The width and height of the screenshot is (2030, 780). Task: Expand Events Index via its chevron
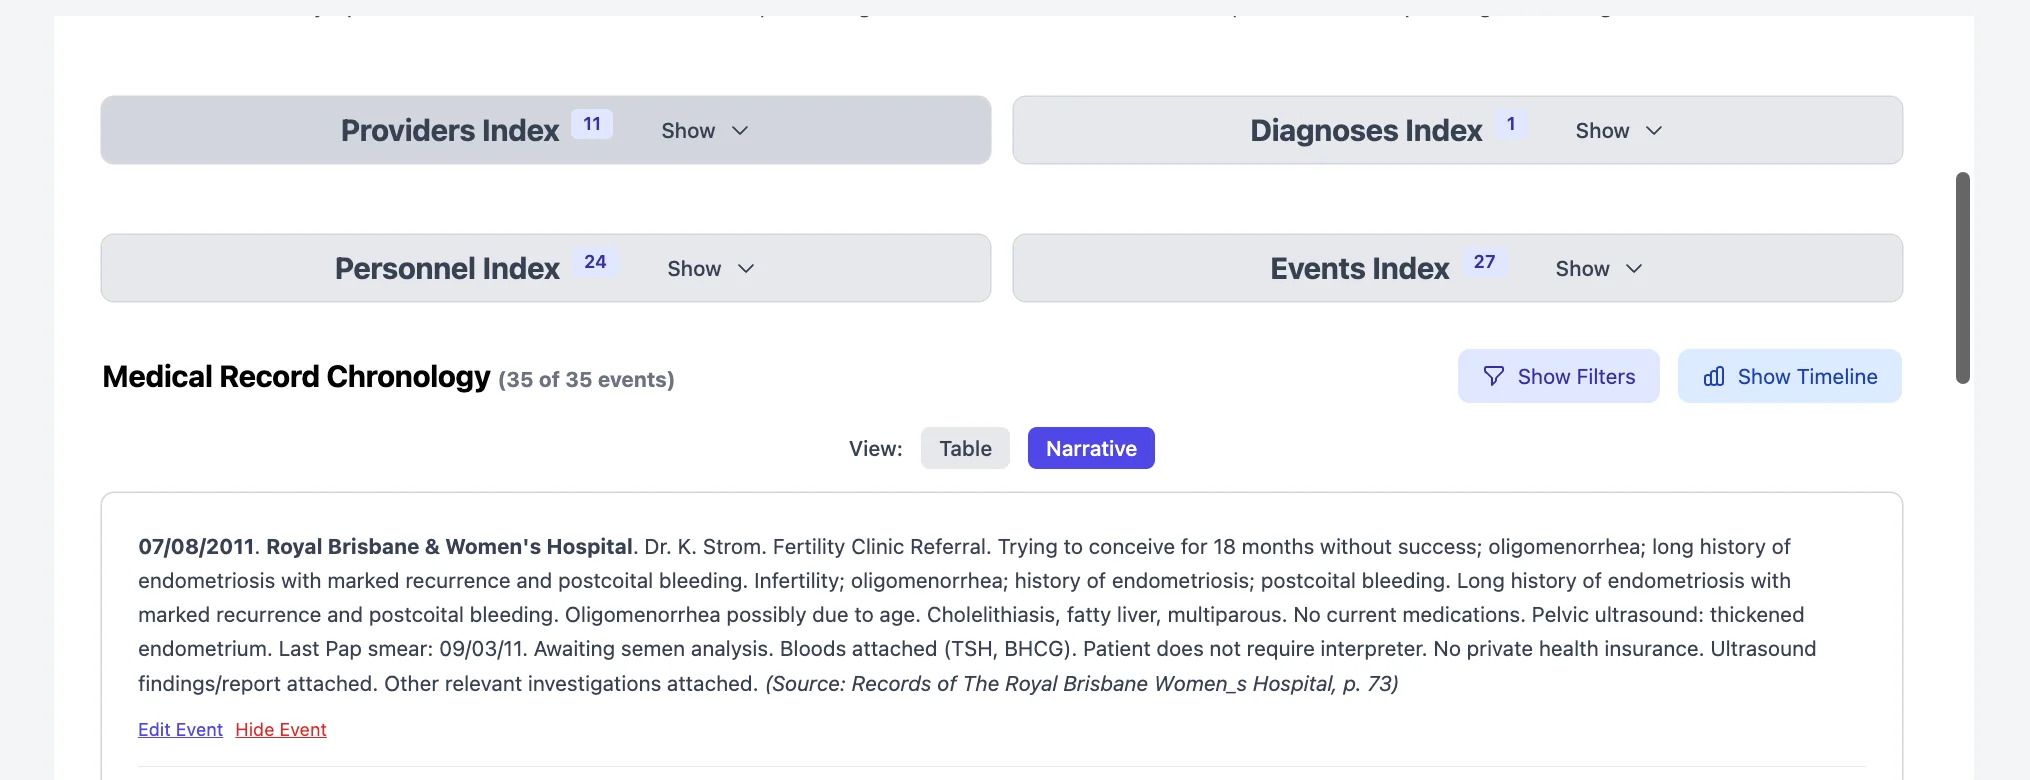pos(1634,269)
